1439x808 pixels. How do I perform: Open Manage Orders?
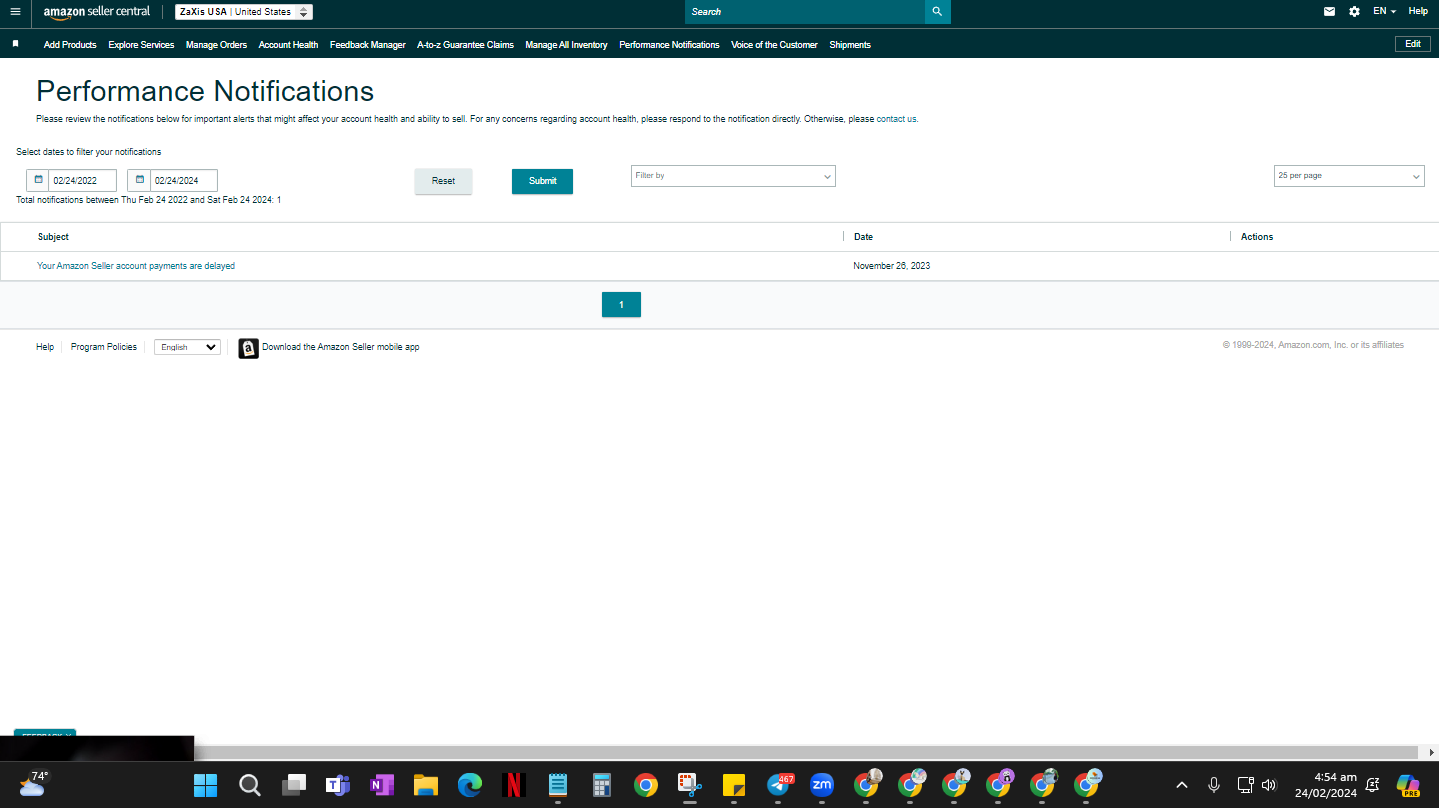216,45
